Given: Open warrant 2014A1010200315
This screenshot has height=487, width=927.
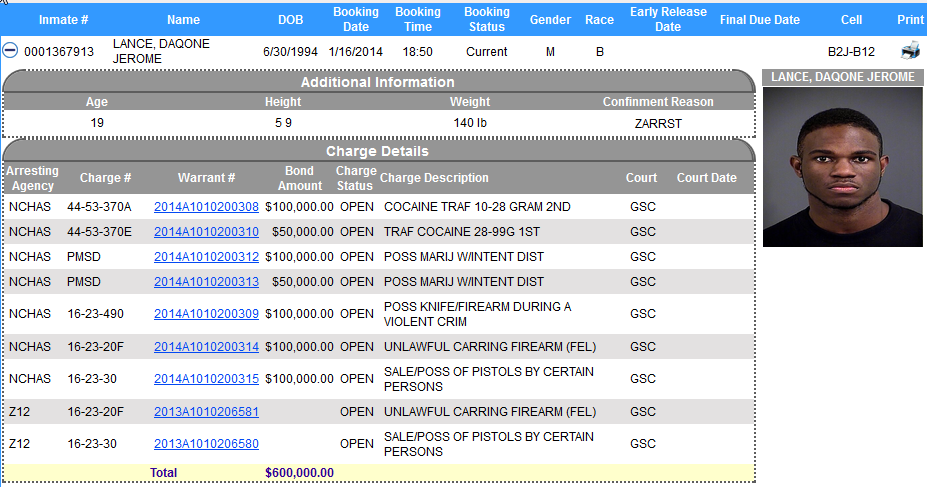Looking at the screenshot, I should coord(206,379).
